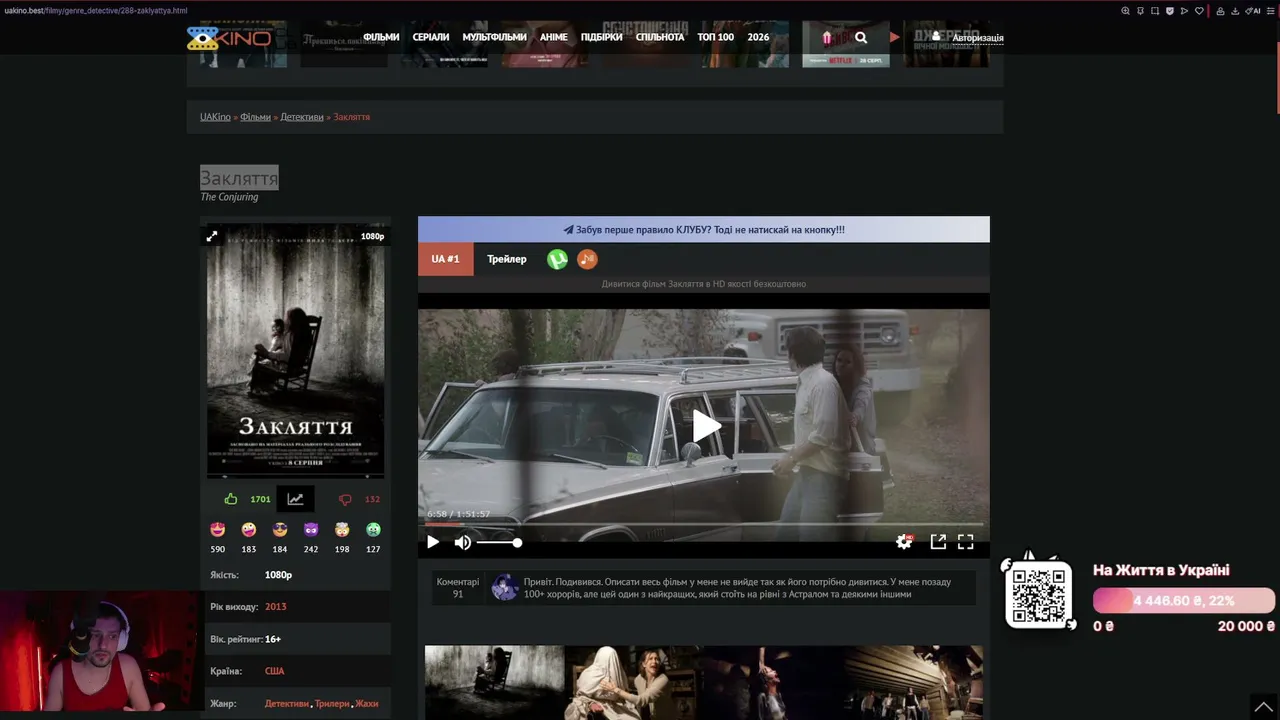Click the red play arrow in header

[894, 37]
